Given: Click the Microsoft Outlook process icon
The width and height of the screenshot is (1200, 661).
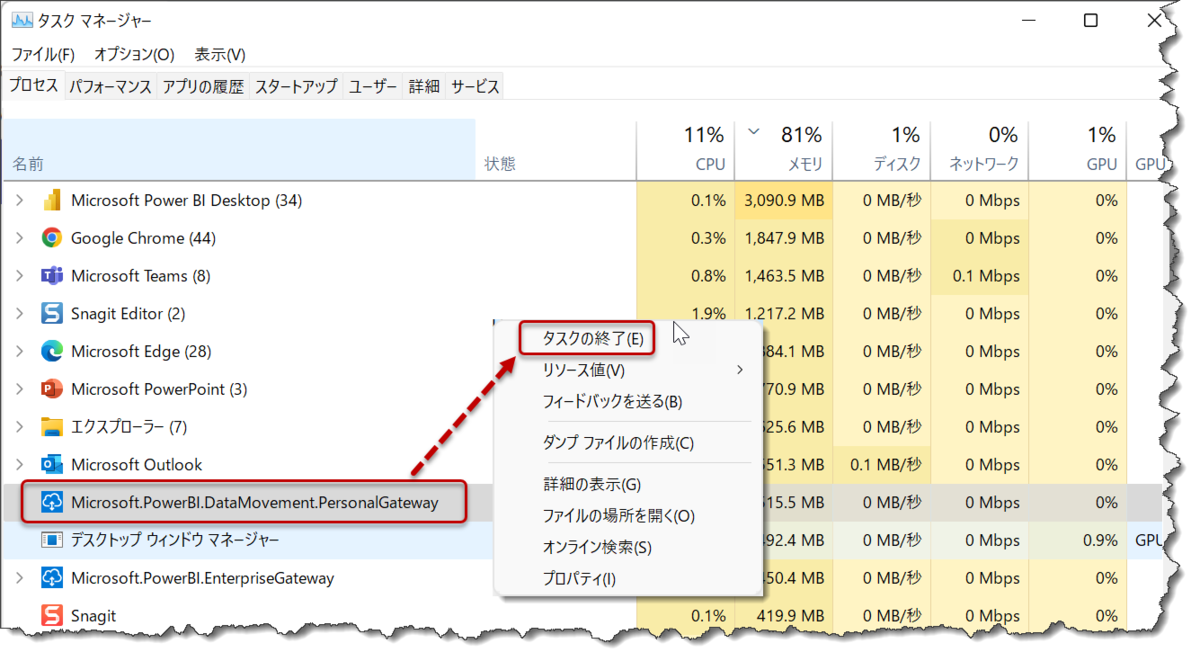Looking at the screenshot, I should (x=52, y=464).
